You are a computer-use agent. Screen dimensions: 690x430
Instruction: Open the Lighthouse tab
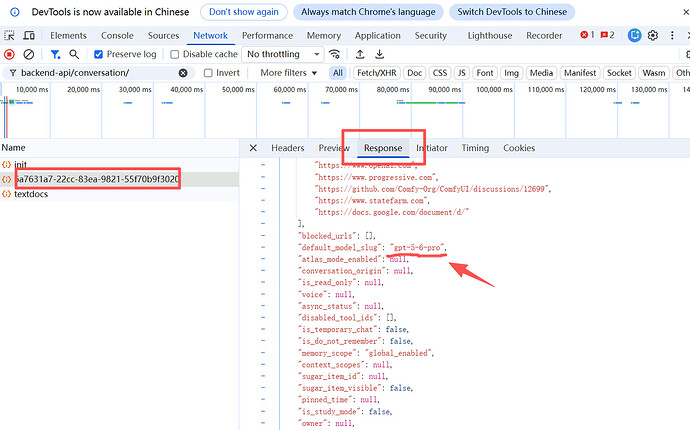coord(490,36)
